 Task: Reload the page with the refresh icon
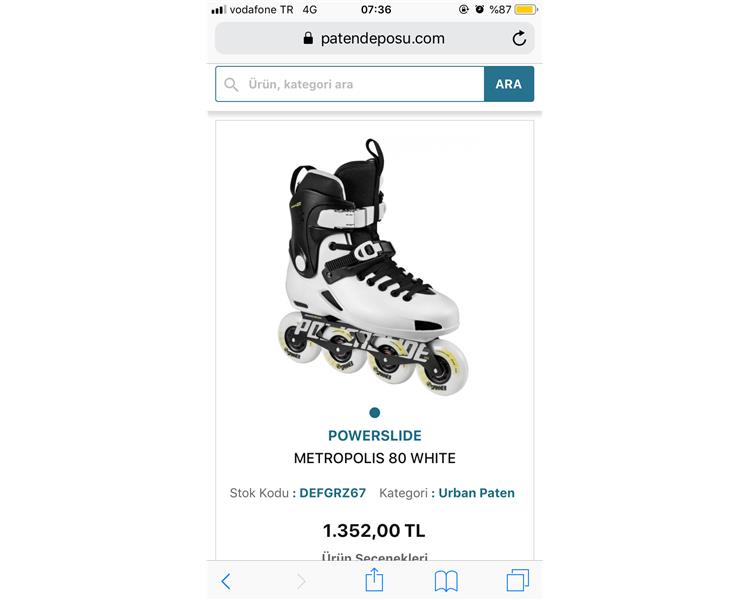(519, 38)
